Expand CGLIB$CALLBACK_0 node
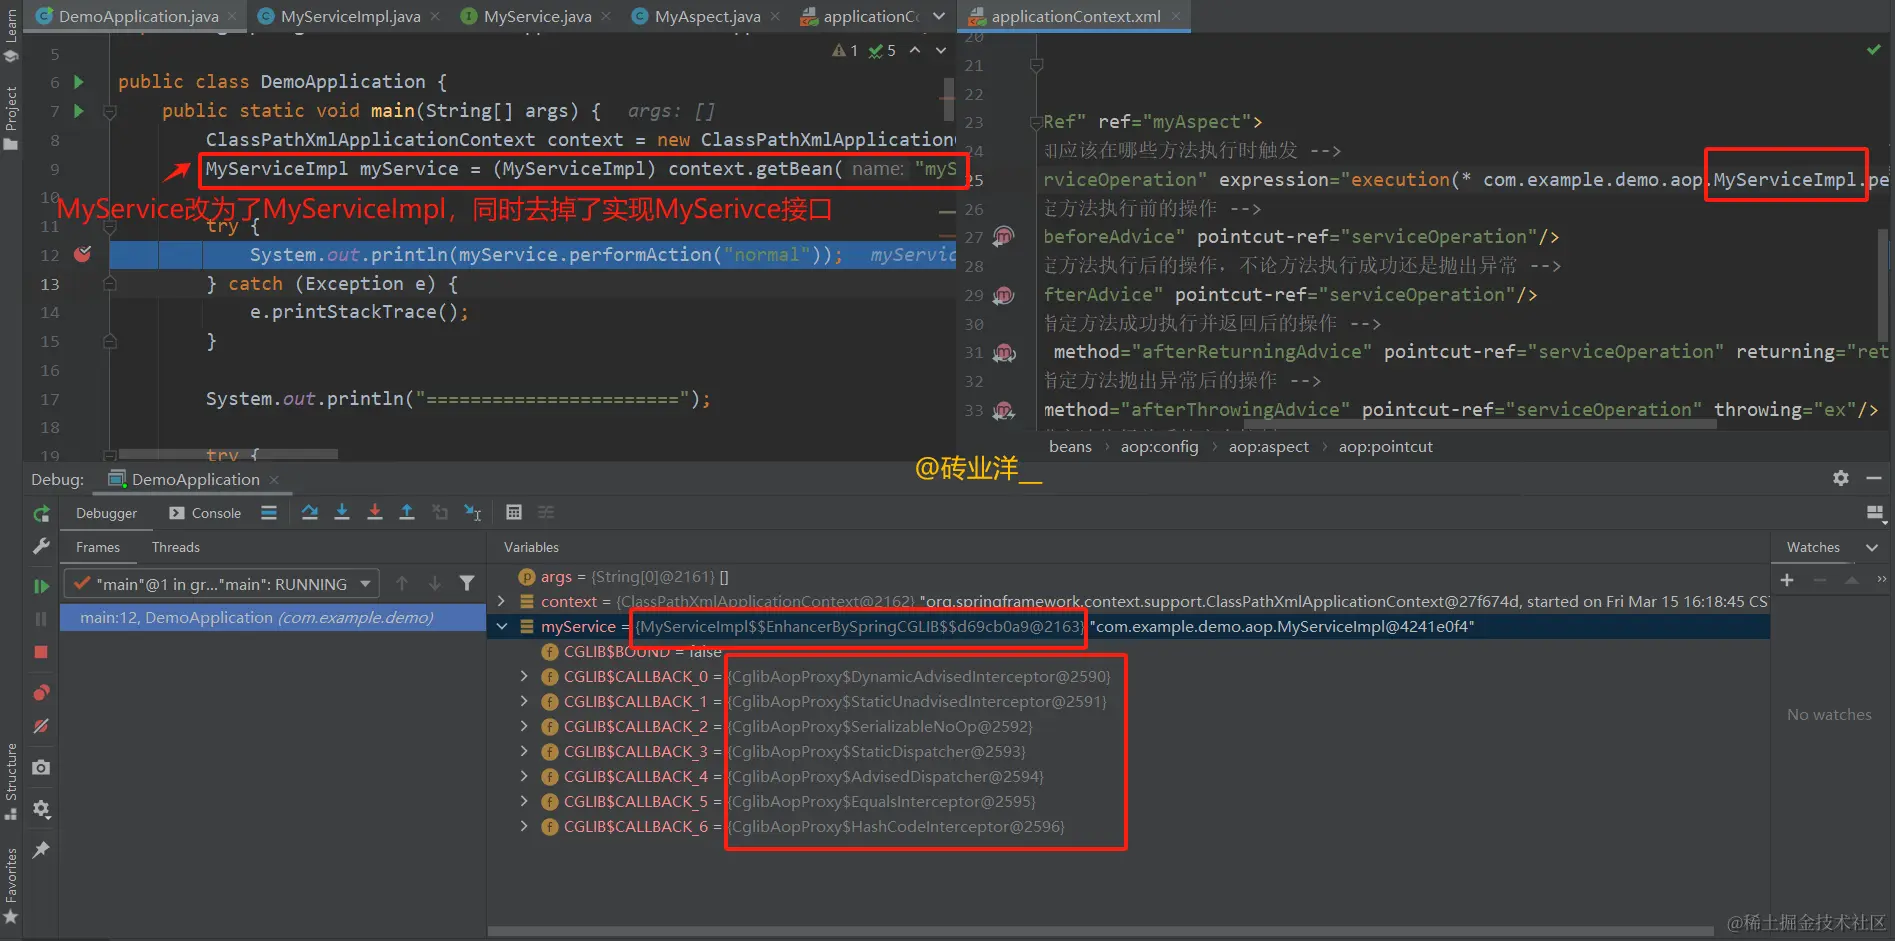 pyautogui.click(x=524, y=676)
